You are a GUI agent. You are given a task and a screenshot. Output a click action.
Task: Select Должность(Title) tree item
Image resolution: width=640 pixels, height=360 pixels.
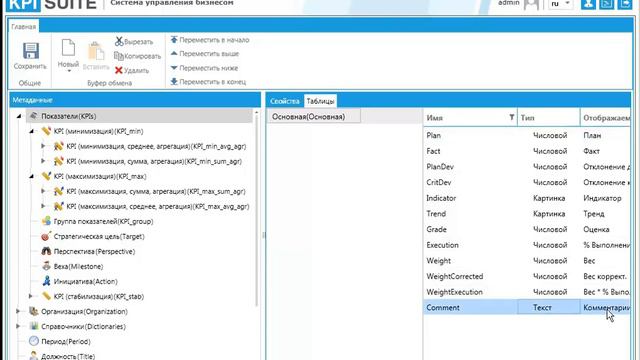(x=68, y=356)
